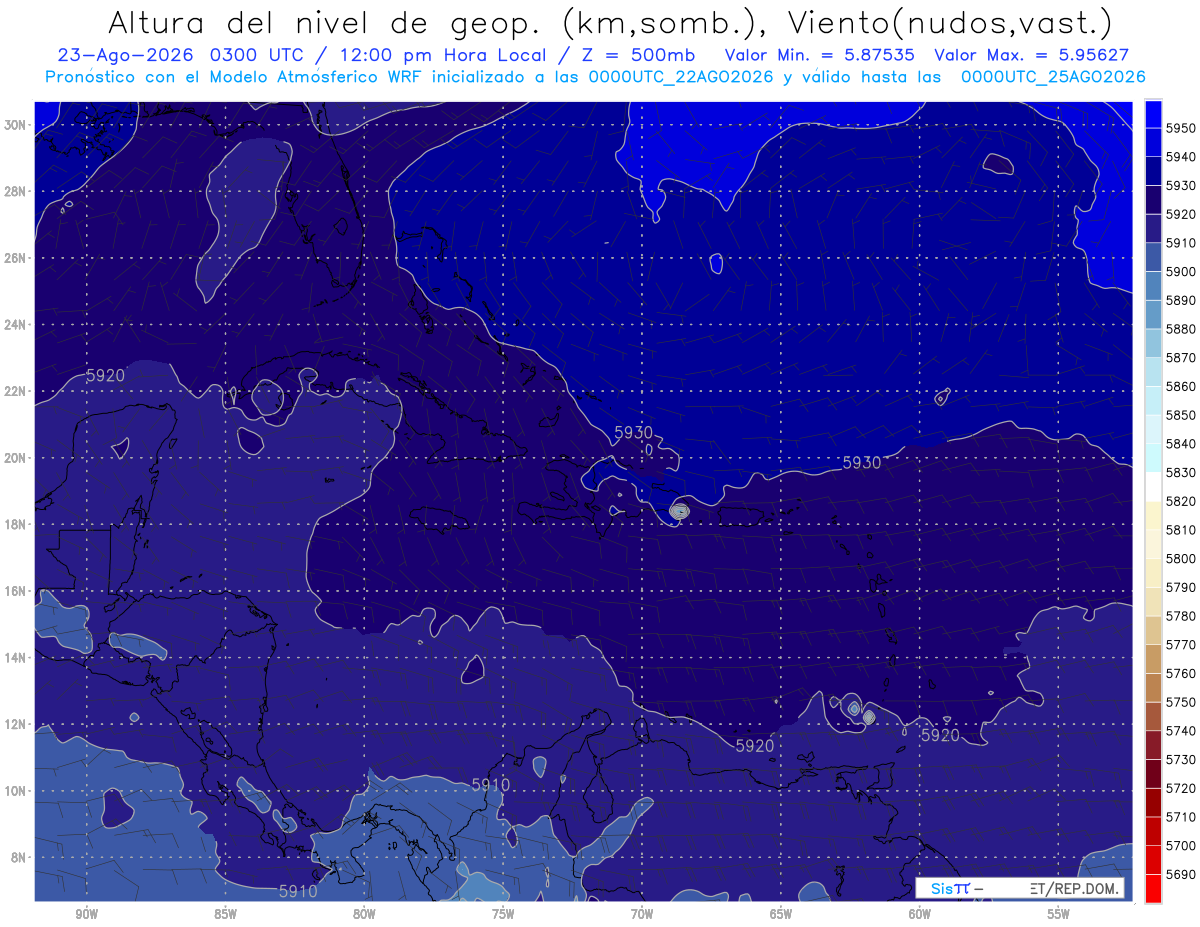Image resolution: width=1200 pixels, height=927 pixels.
Task: Click the 12N latitude label
Action: [17, 724]
